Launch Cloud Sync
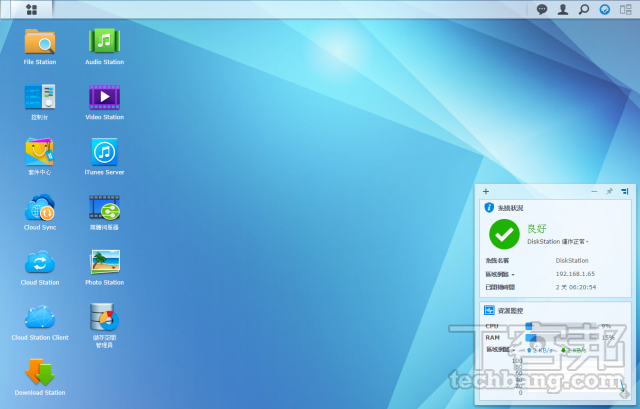Image resolution: width=640 pixels, height=409 pixels. point(40,207)
